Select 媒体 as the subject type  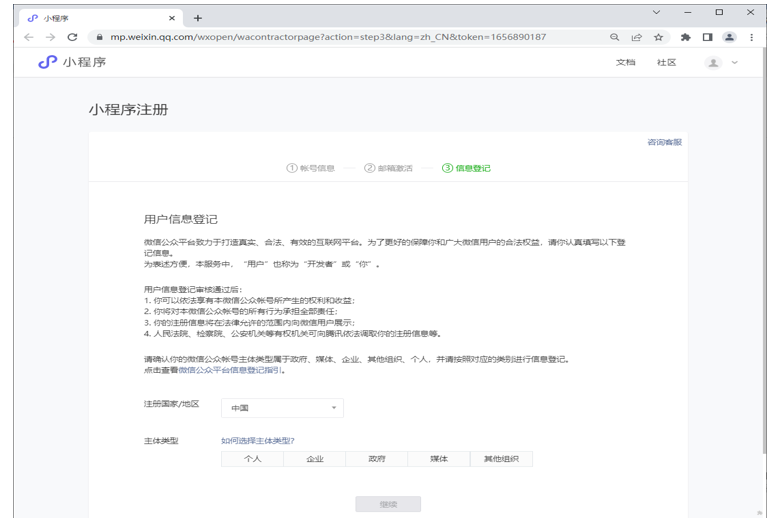[x=439, y=459]
